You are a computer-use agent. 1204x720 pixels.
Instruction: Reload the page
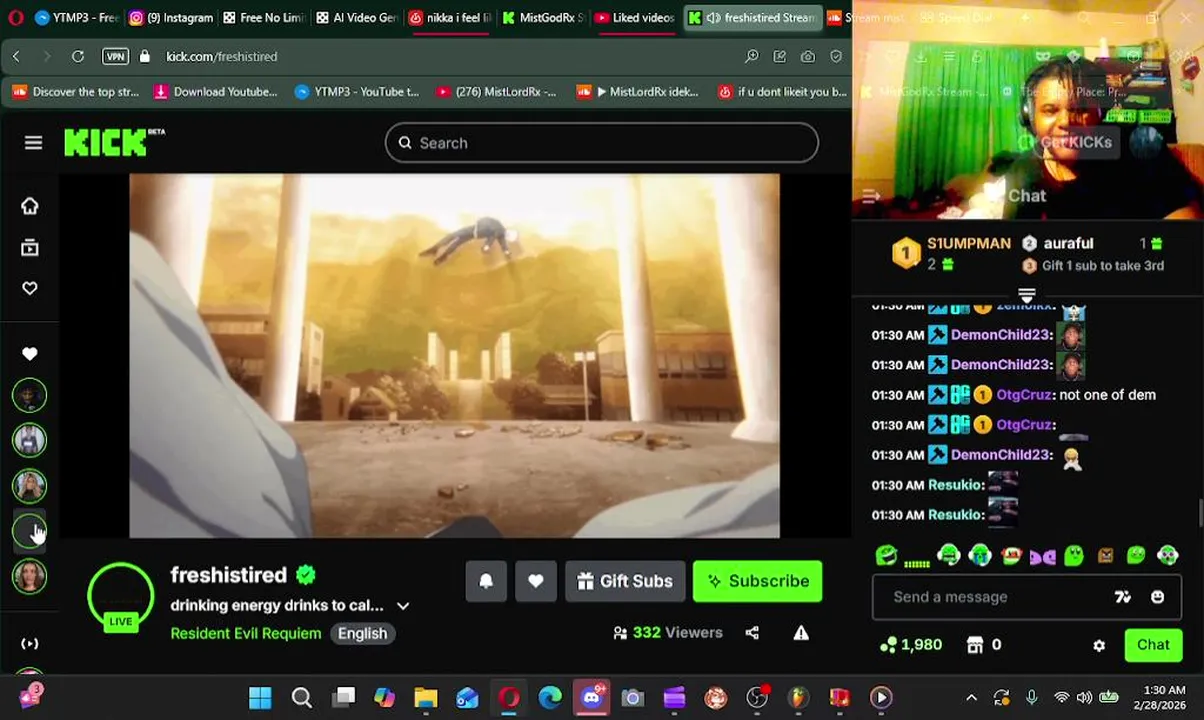tap(78, 57)
